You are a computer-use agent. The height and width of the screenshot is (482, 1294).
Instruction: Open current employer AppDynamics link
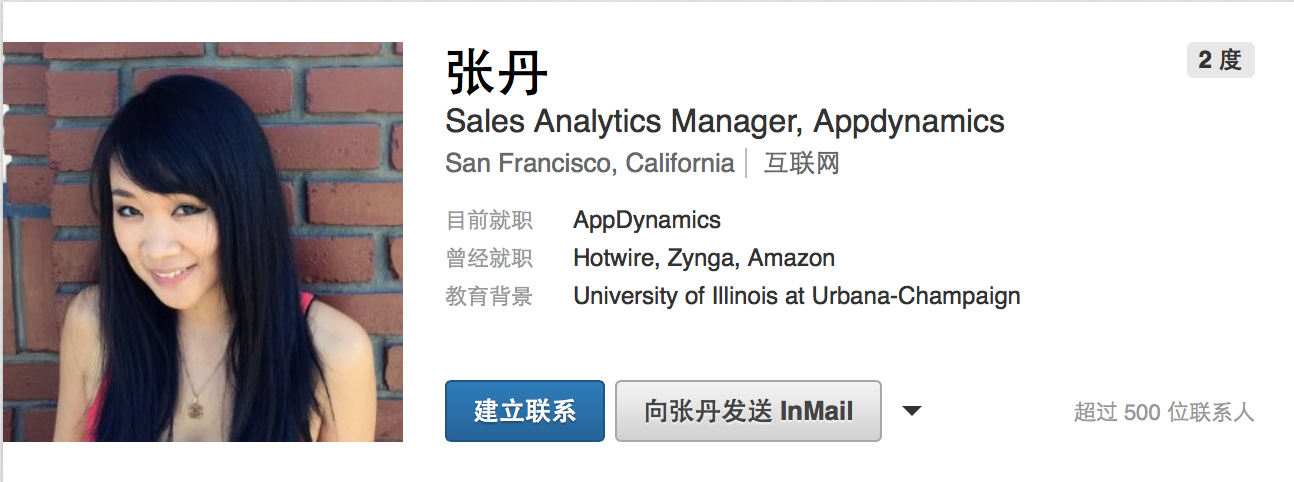[646, 220]
